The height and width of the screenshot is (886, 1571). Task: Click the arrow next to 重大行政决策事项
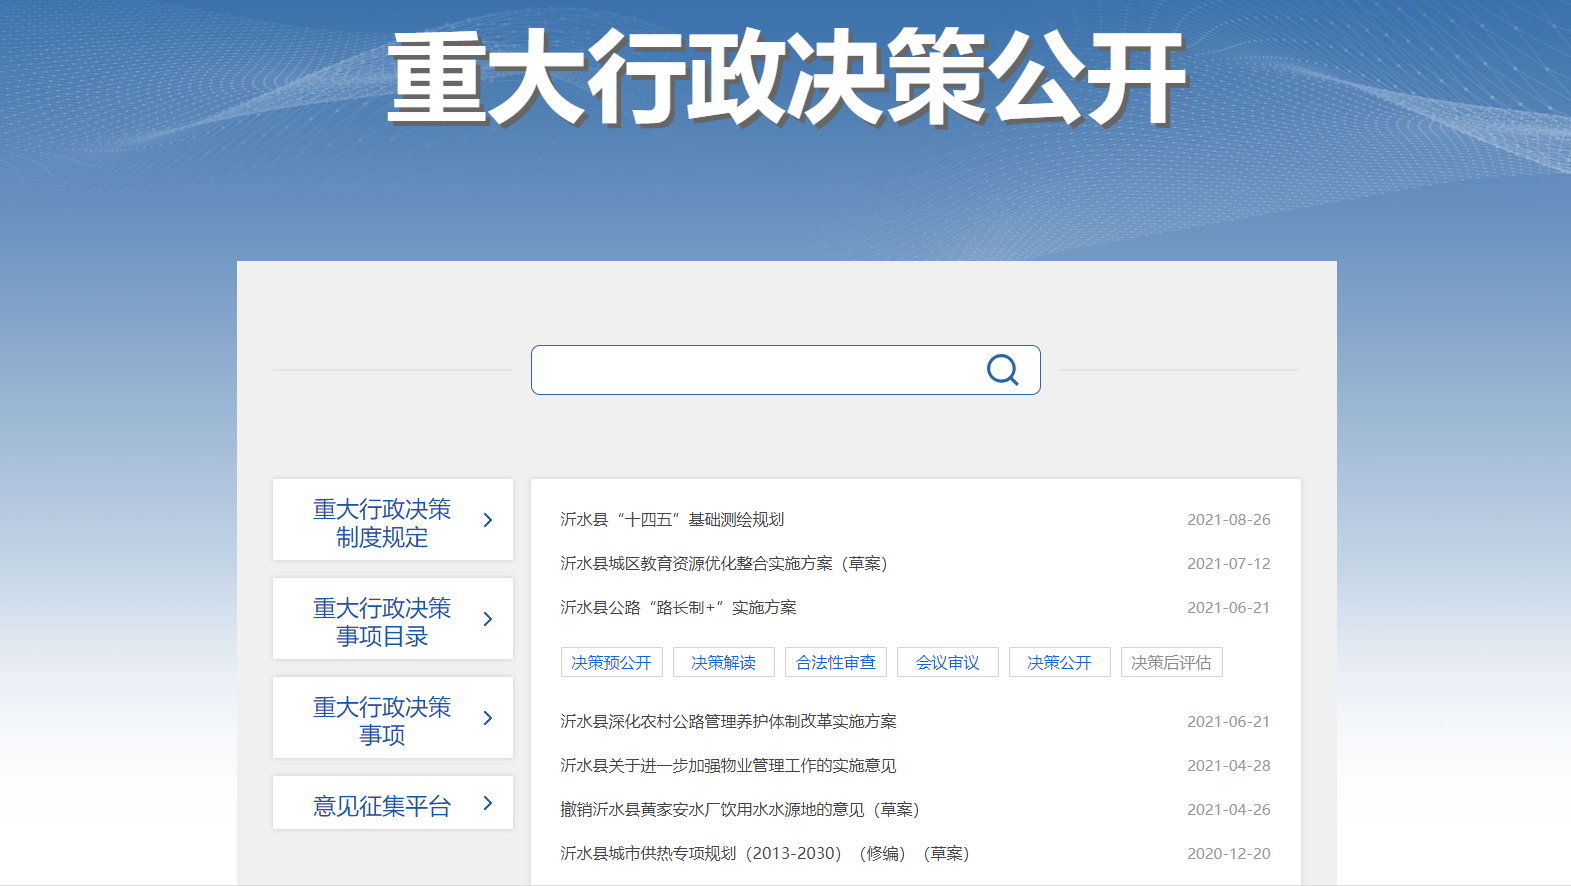[488, 718]
